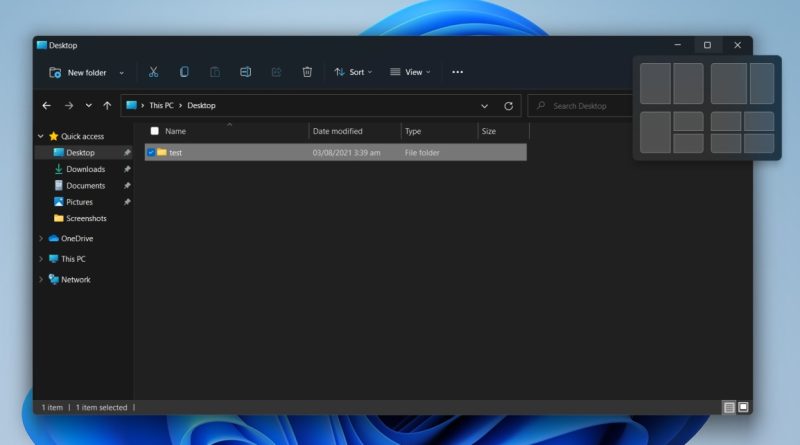Open the See more three-dots menu
The image size is (800, 445).
458,72
